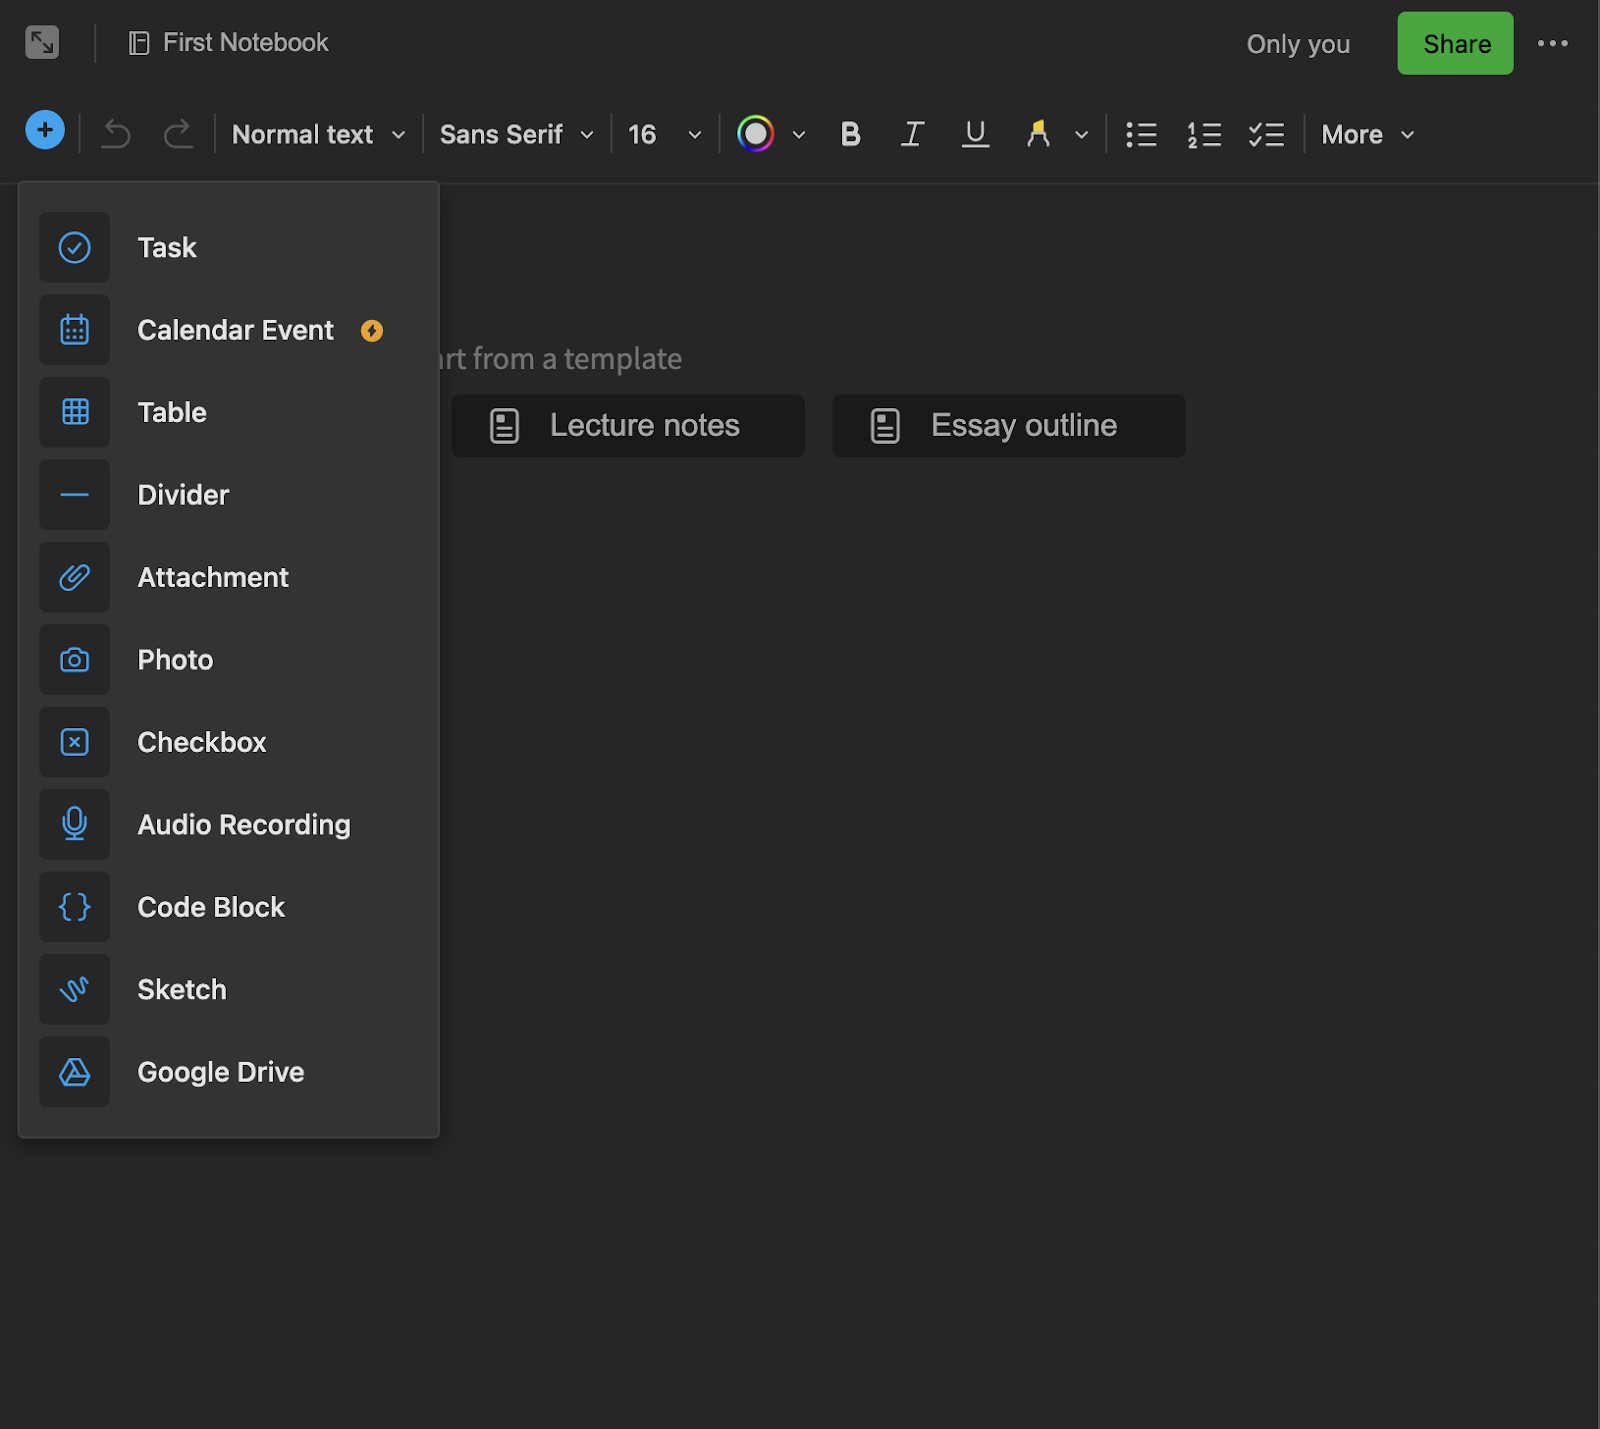Viewport: 1600px width, 1429px height.
Task: Select Task from the insert menu
Action: click(229, 247)
